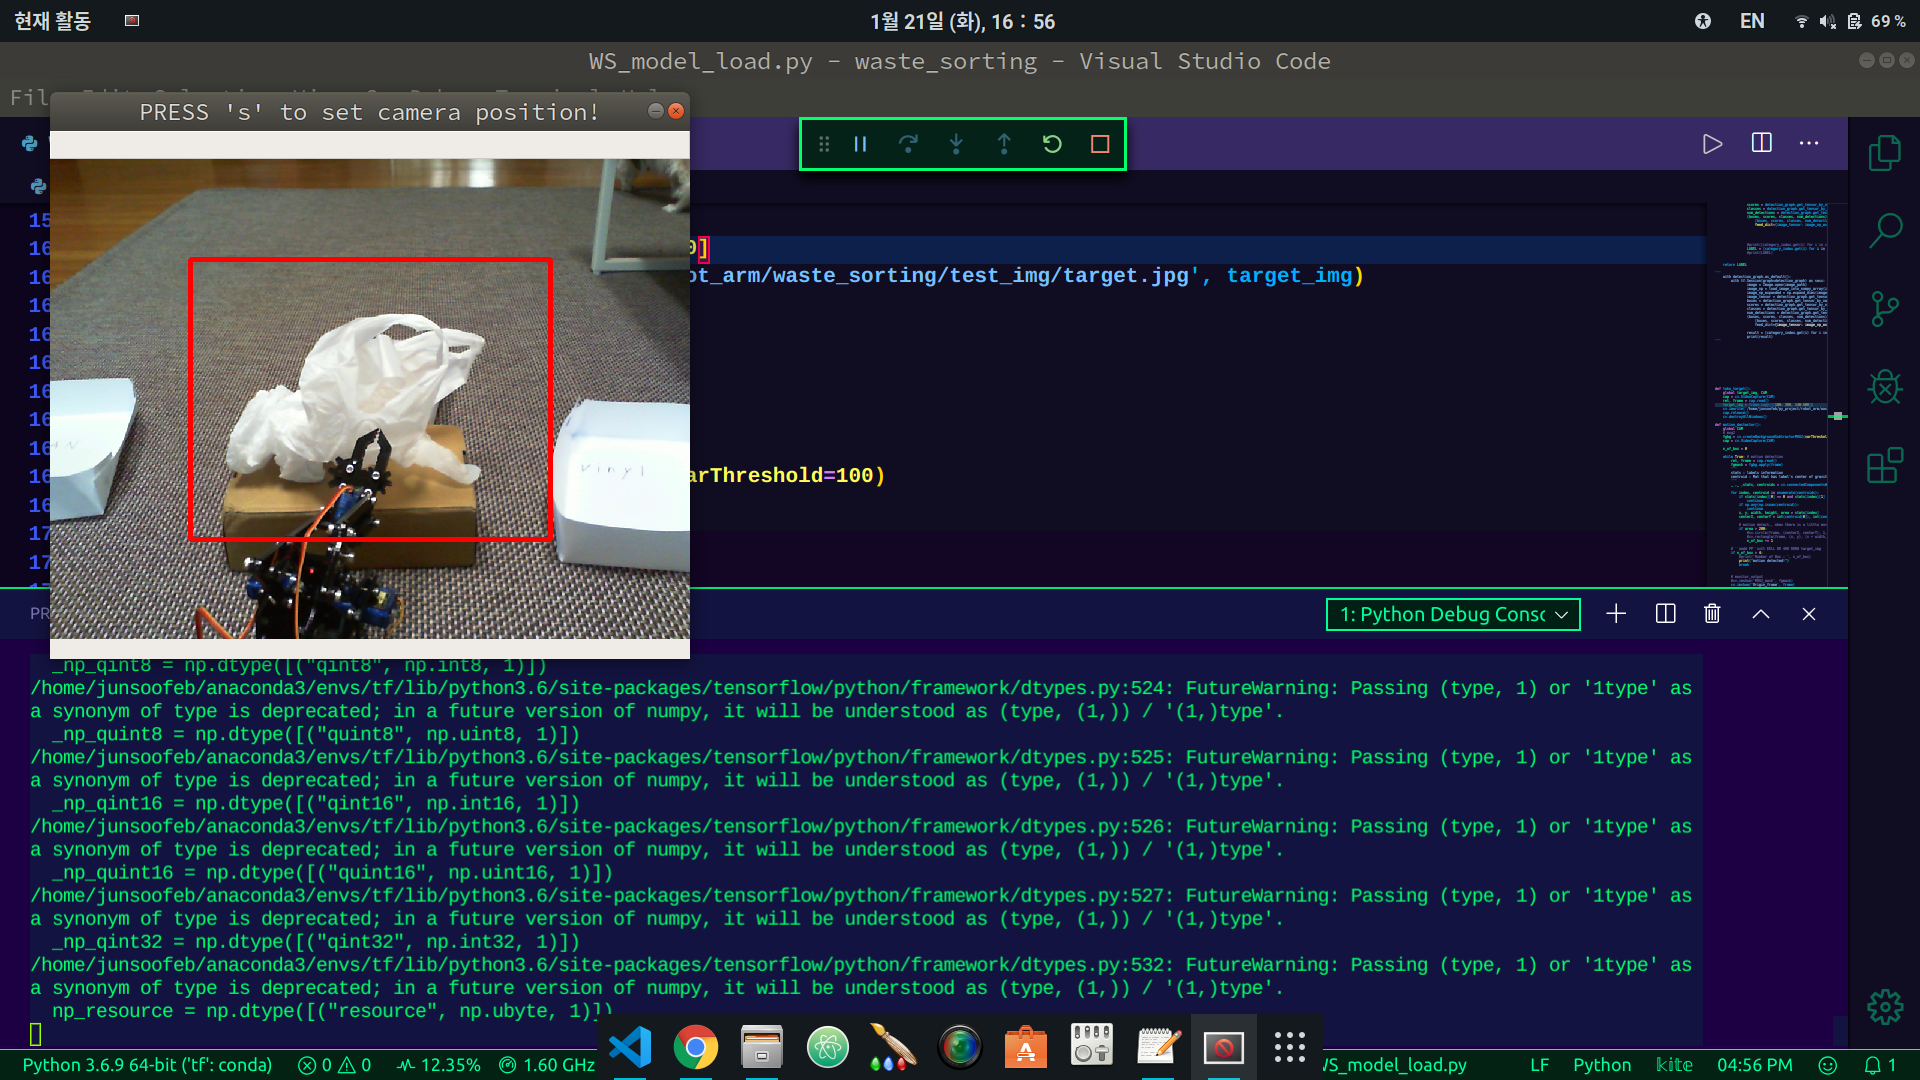Open the EN keyboard layout menu
Viewport: 1920px width, 1080px height.
(1752, 20)
